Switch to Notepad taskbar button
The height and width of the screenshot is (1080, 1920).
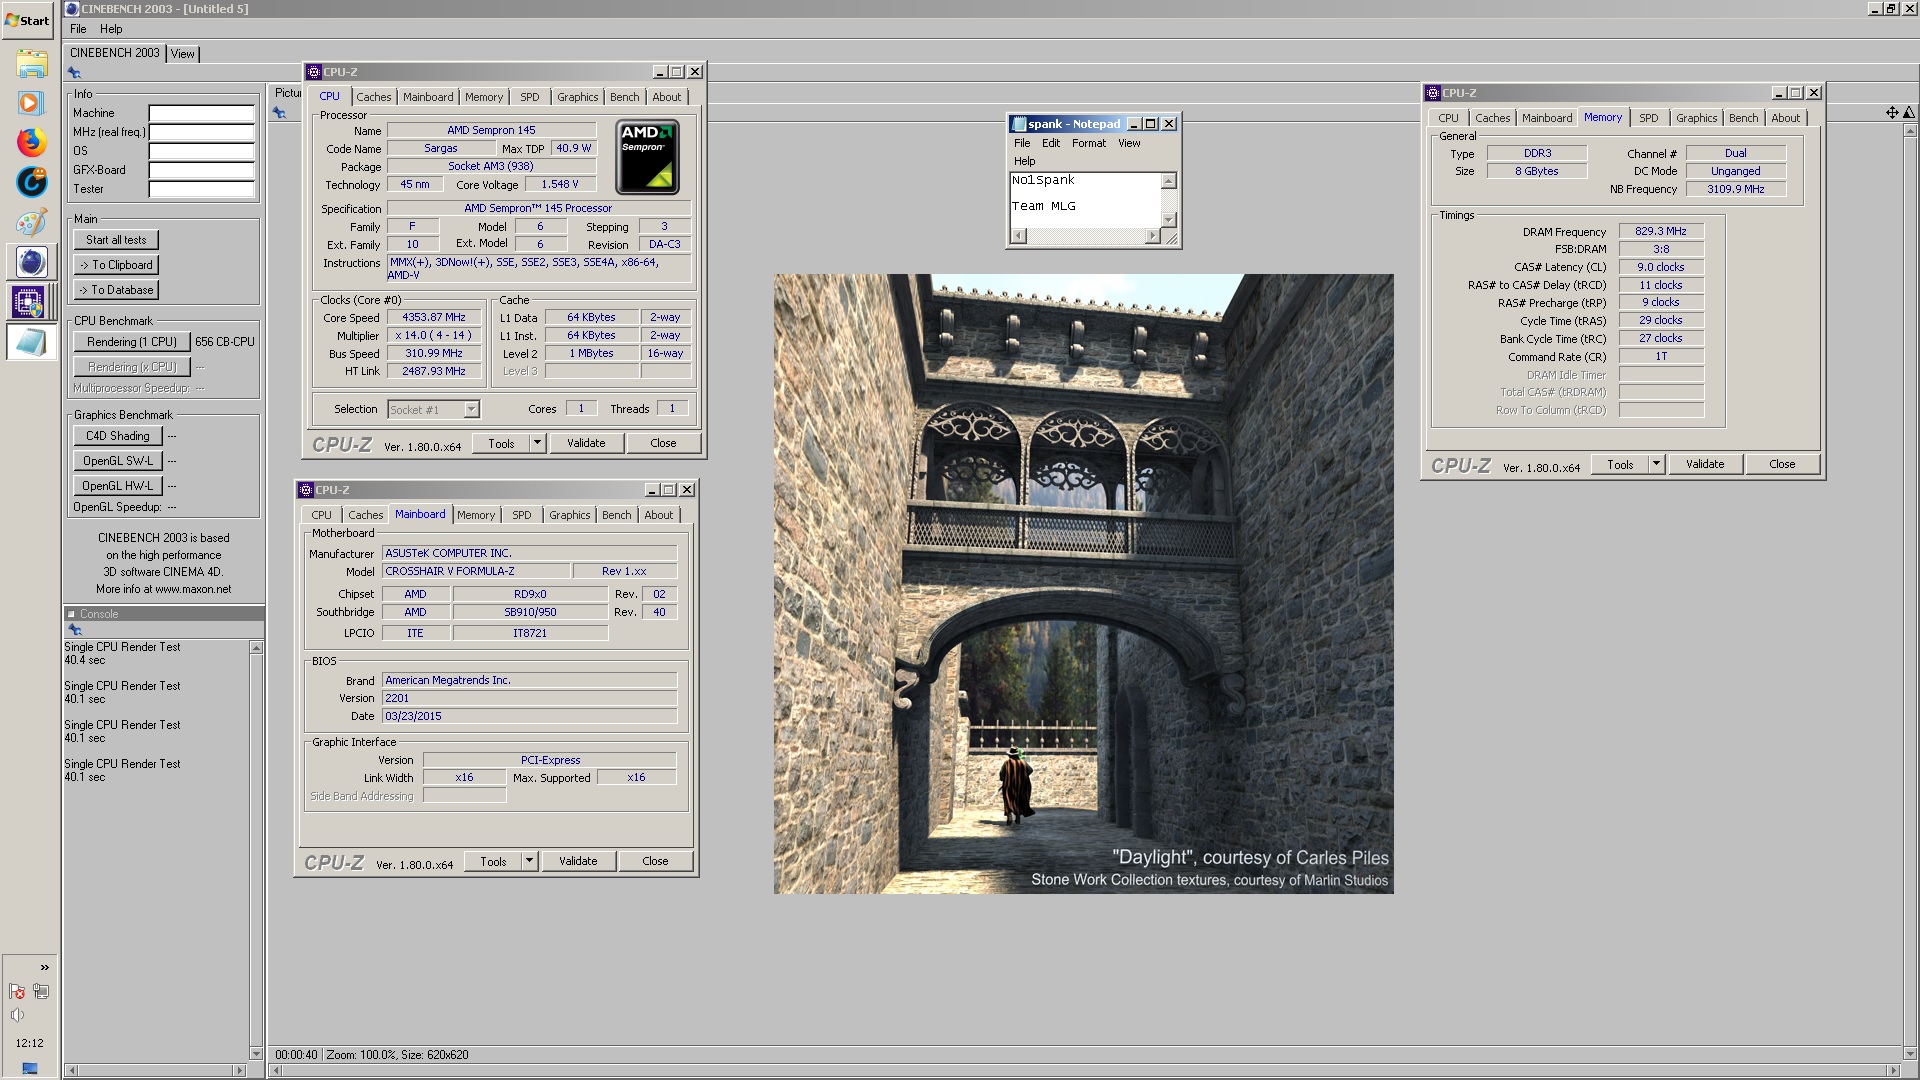coord(31,342)
